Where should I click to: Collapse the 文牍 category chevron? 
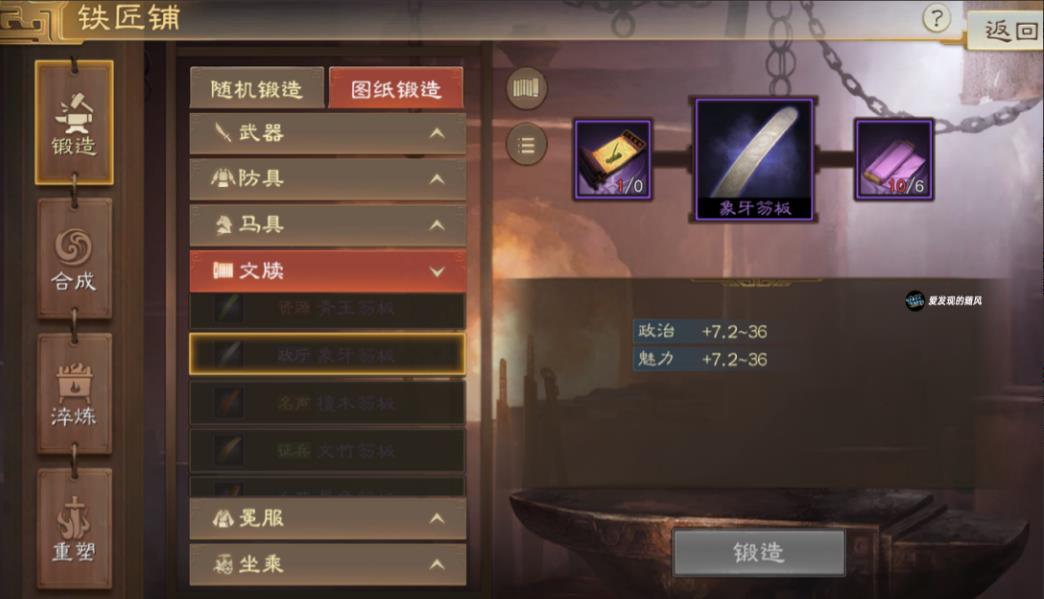point(437,272)
